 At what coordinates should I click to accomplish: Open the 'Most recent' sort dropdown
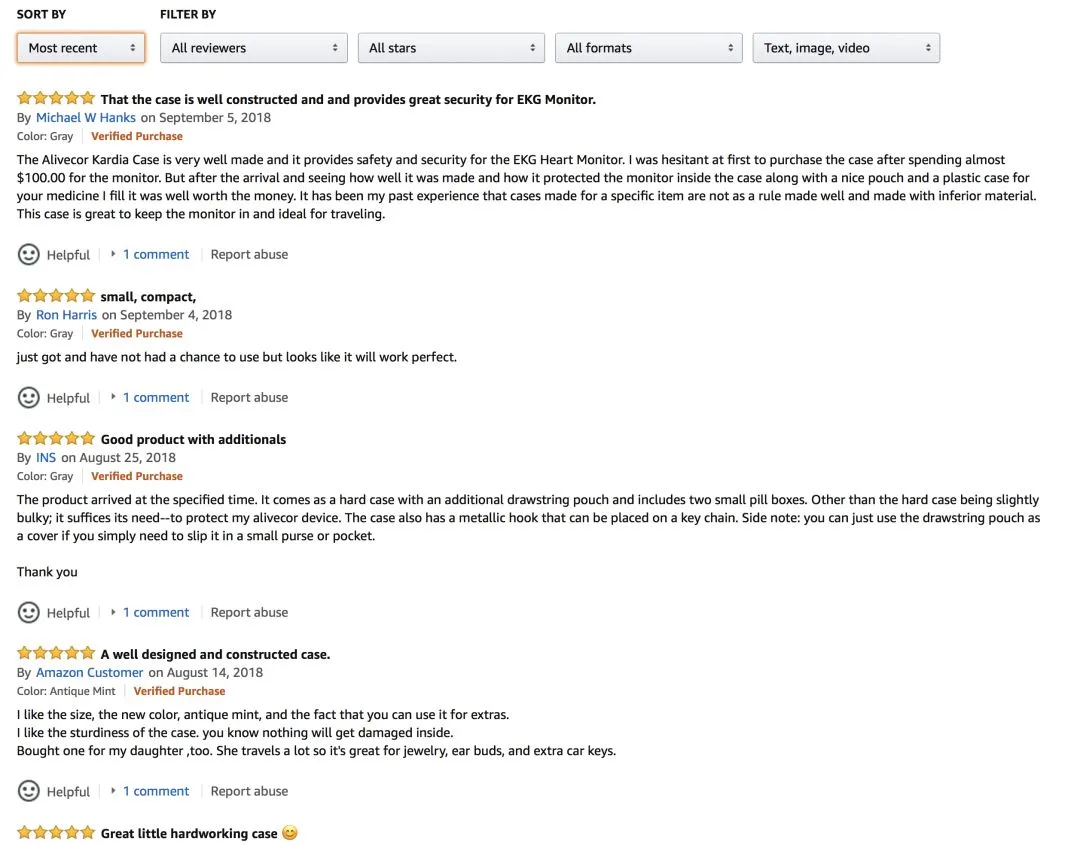point(81,48)
